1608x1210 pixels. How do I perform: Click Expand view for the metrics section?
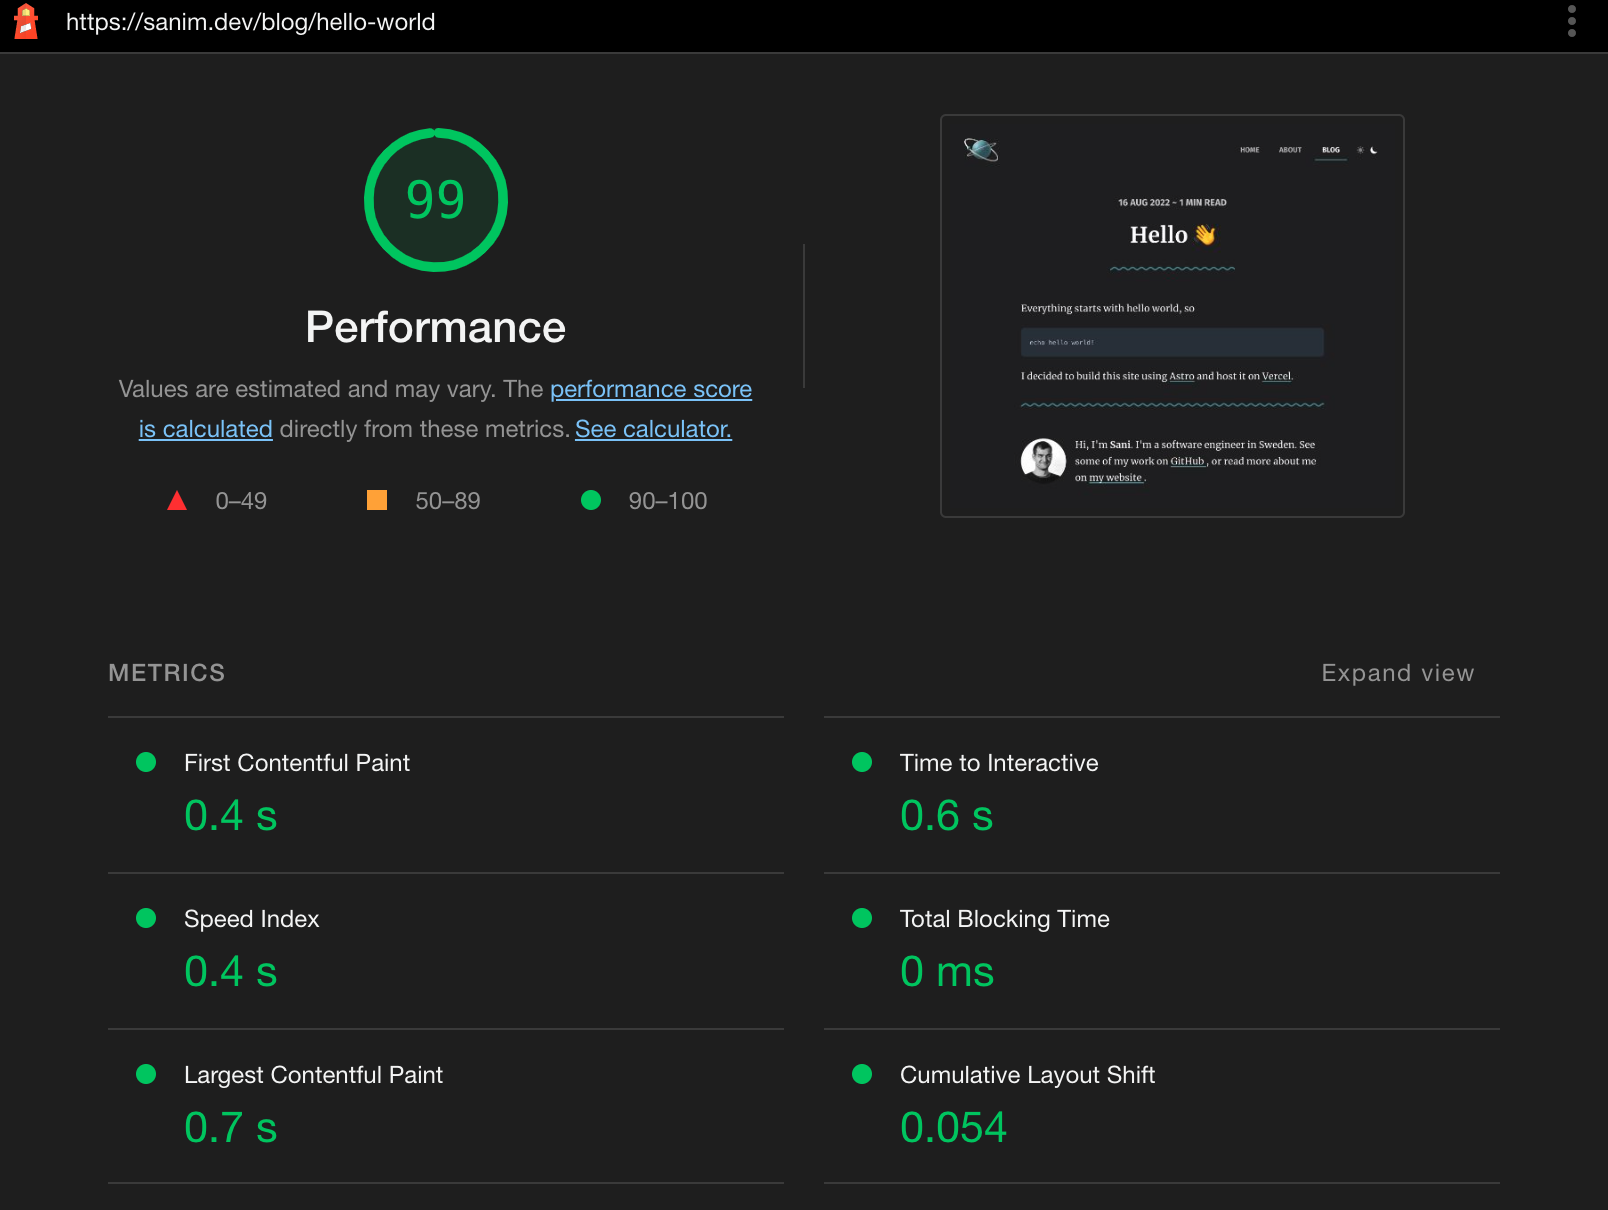1397,673
